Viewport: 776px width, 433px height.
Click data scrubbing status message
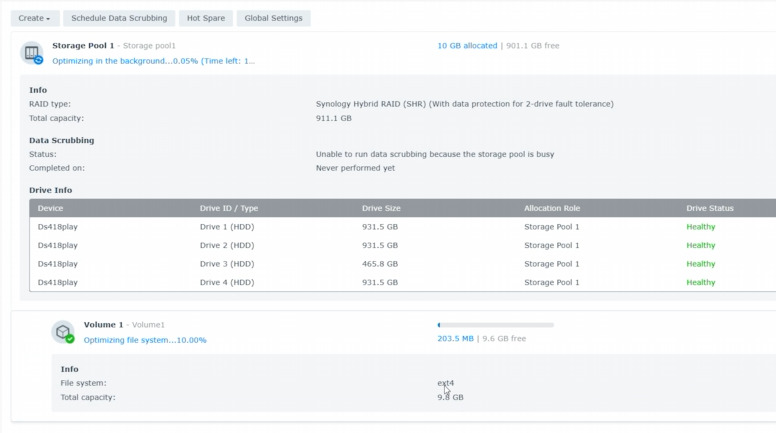(x=435, y=154)
